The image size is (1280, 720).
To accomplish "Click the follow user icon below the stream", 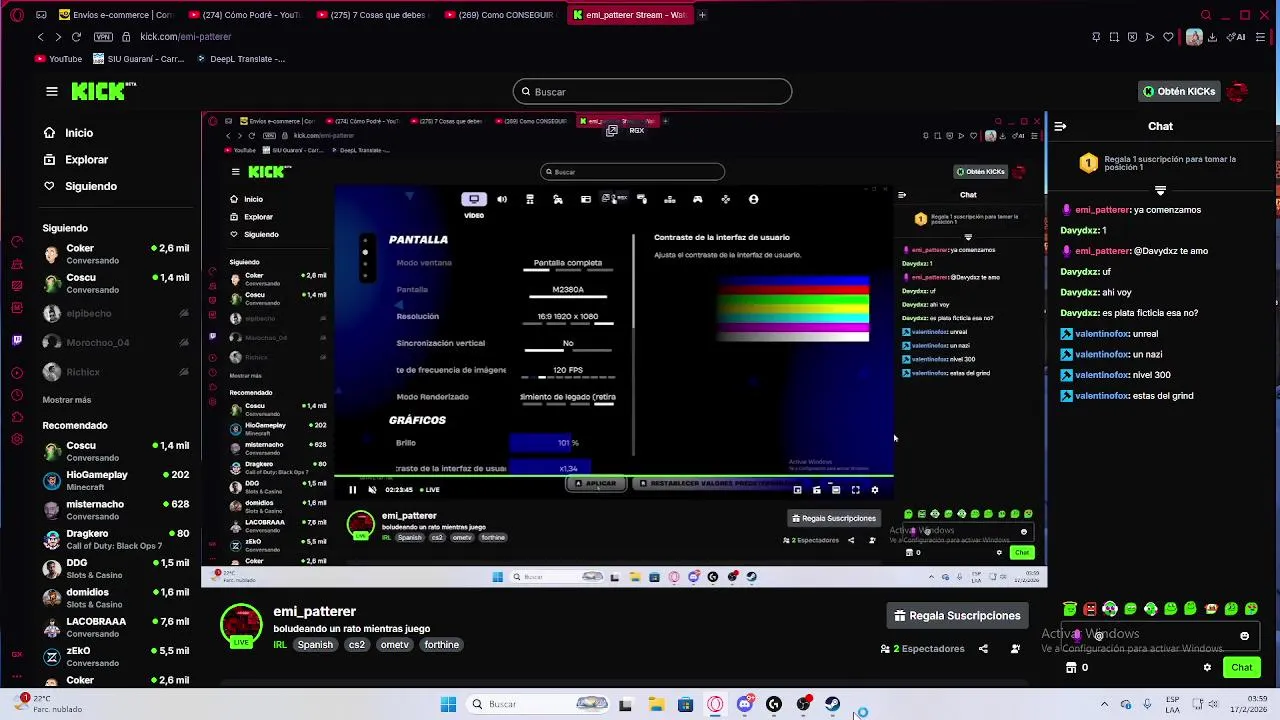I will point(1015,649).
